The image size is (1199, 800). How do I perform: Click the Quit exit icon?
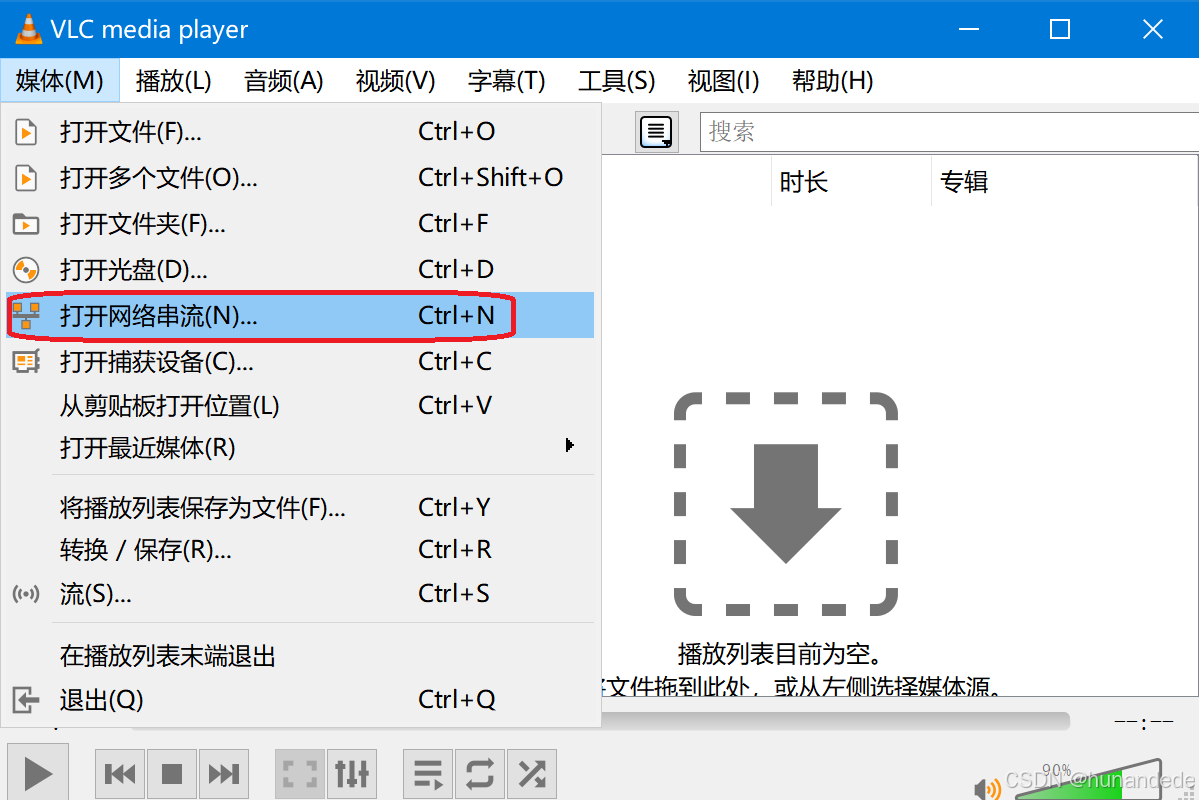point(26,700)
